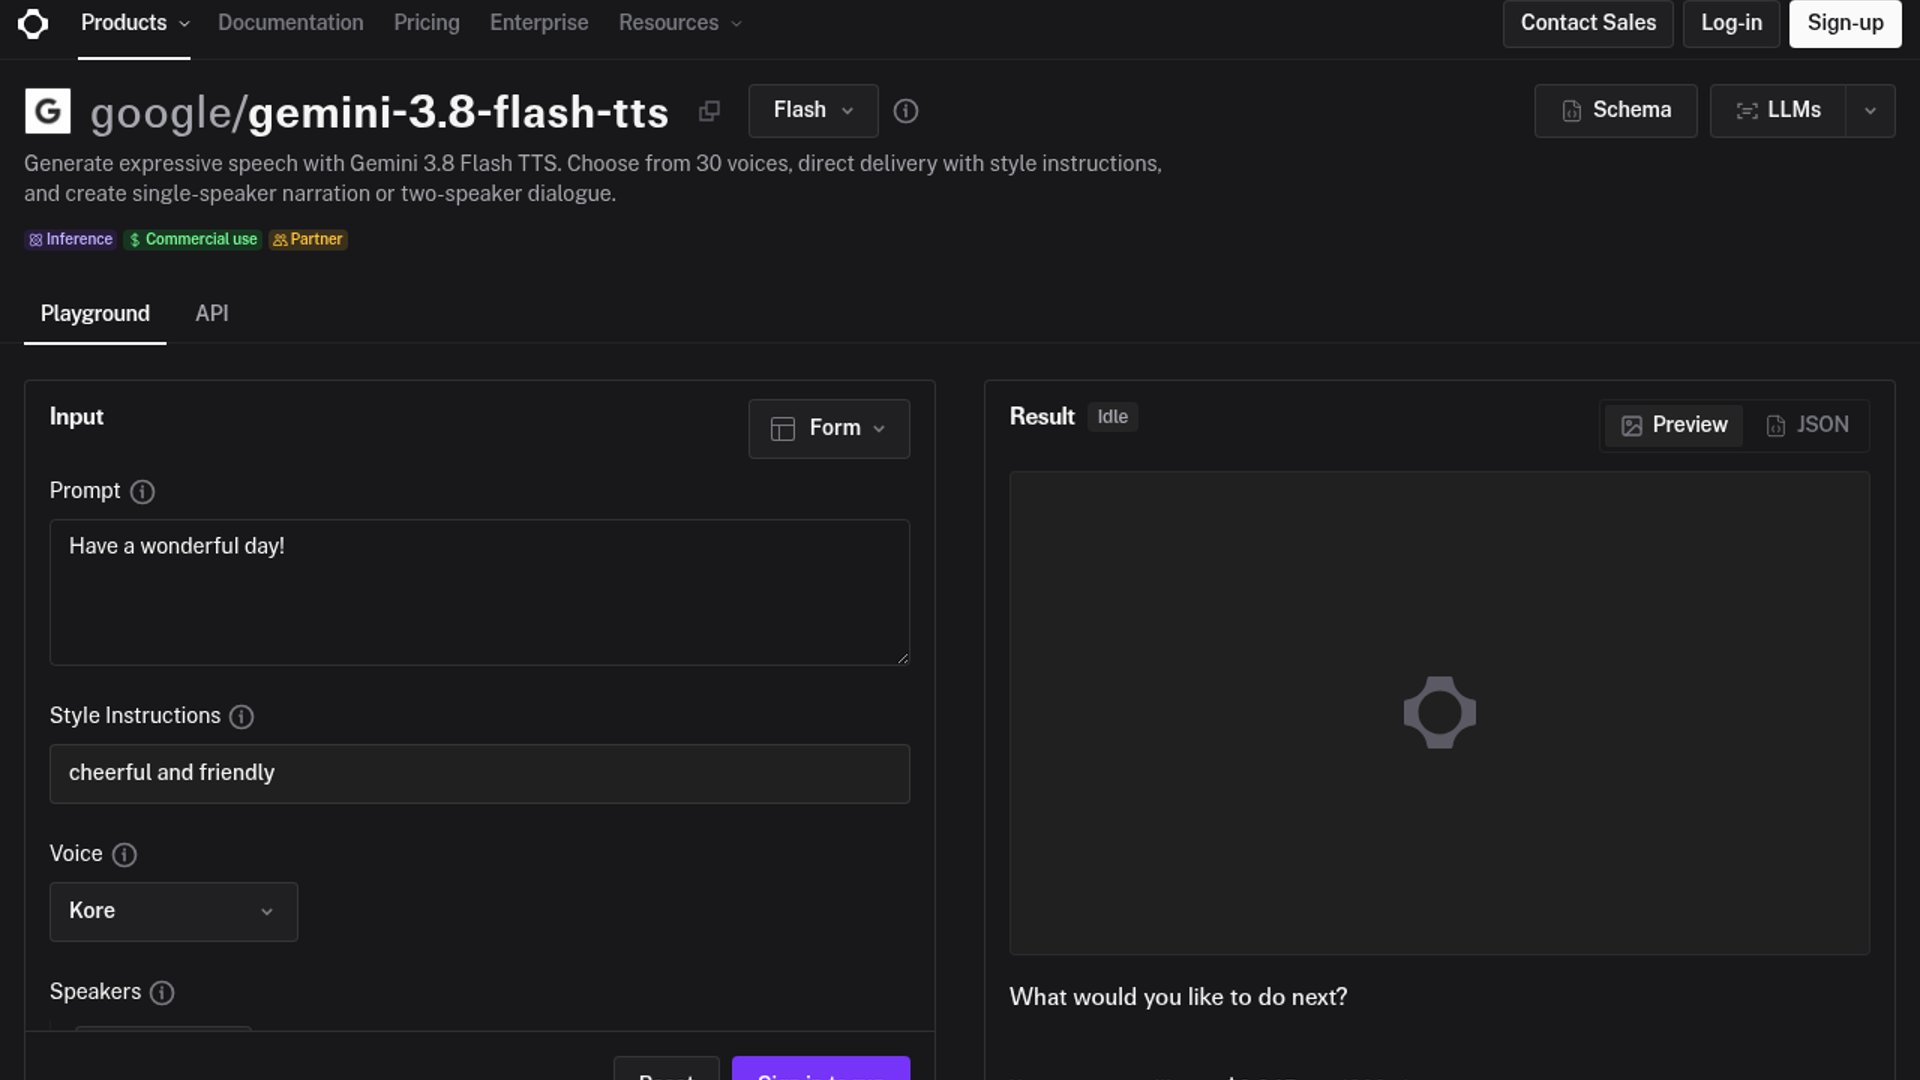
Task: Click the result preview placeholder area
Action: [1440, 714]
